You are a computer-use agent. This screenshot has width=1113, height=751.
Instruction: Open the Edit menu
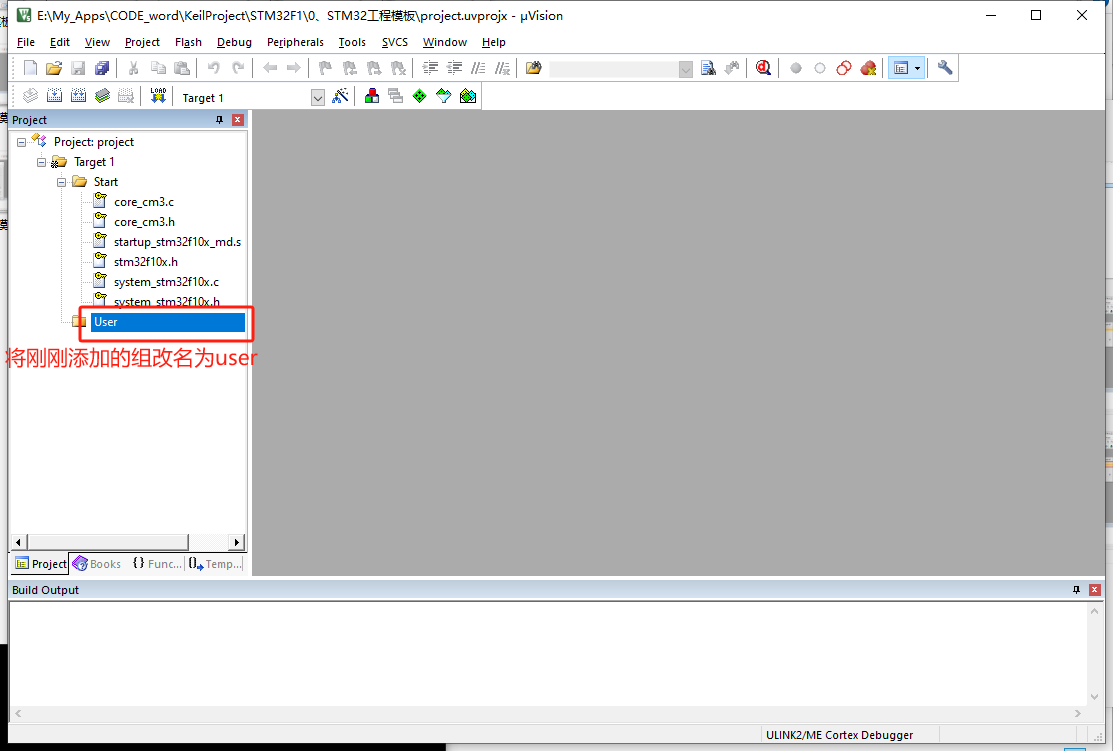pos(60,42)
